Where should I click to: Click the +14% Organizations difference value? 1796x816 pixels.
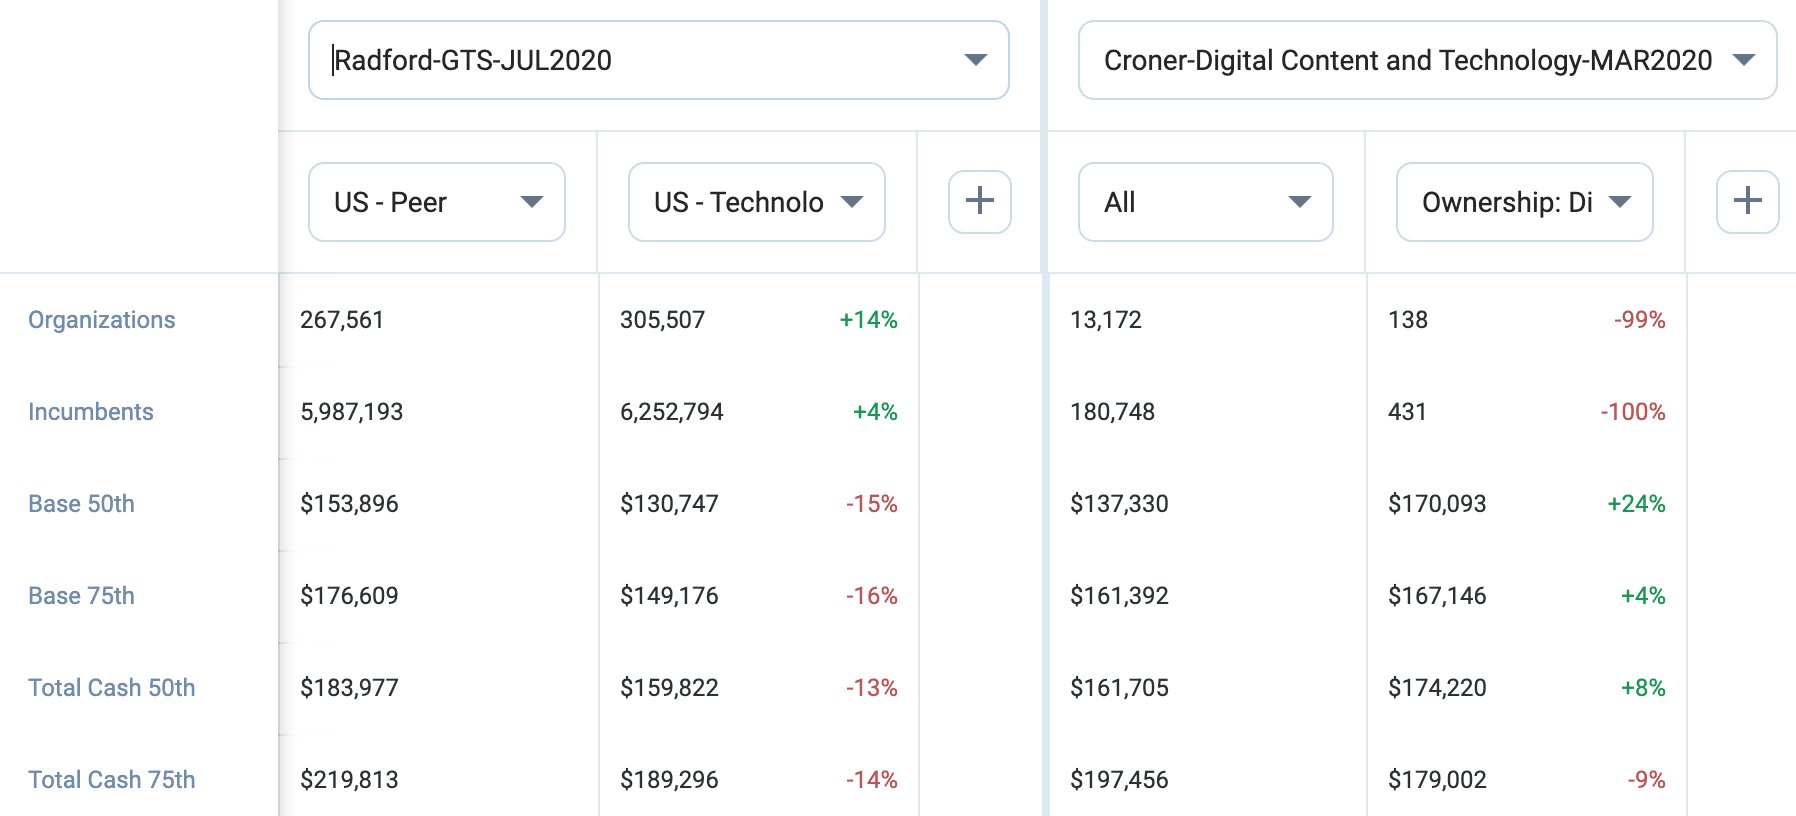868,320
